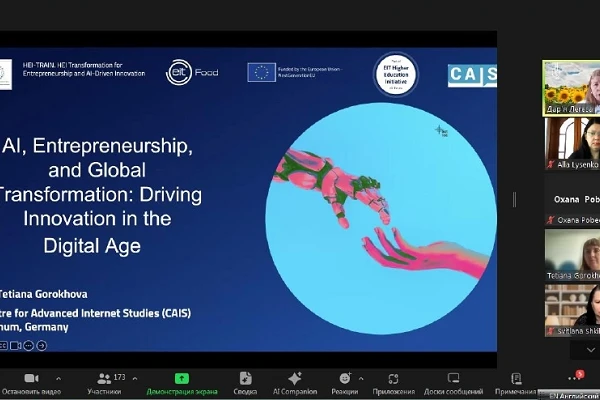Open the Apps (Приложения) icon

pos(393,379)
